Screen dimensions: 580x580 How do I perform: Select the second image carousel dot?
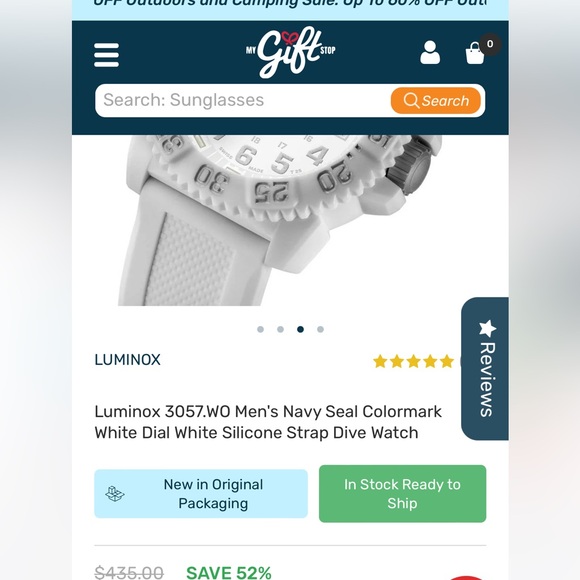pyautogui.click(x=280, y=329)
